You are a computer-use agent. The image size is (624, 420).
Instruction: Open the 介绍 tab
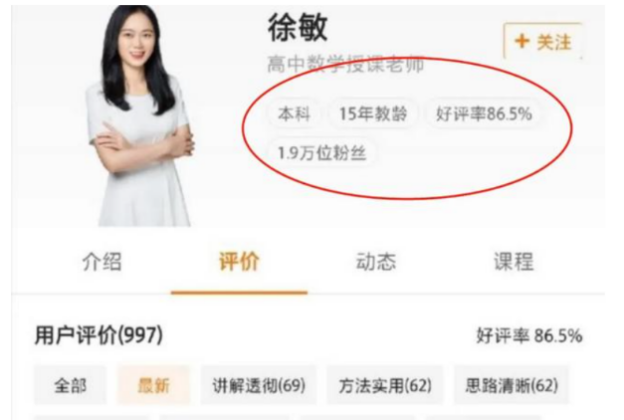102,262
